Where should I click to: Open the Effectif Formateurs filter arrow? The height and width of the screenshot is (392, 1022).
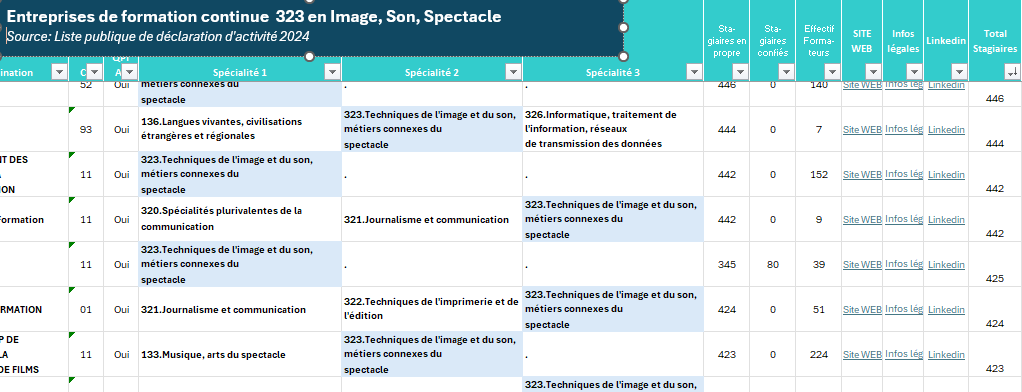coord(832,72)
